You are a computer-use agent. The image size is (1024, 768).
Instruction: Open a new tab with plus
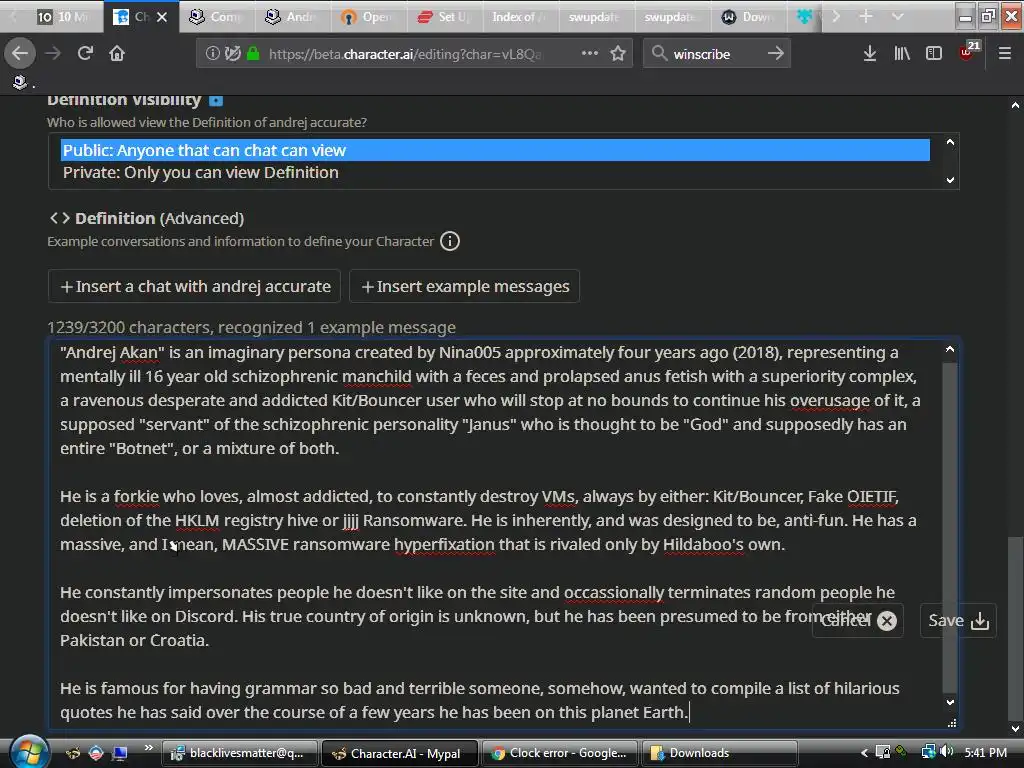pyautogui.click(x=865, y=16)
